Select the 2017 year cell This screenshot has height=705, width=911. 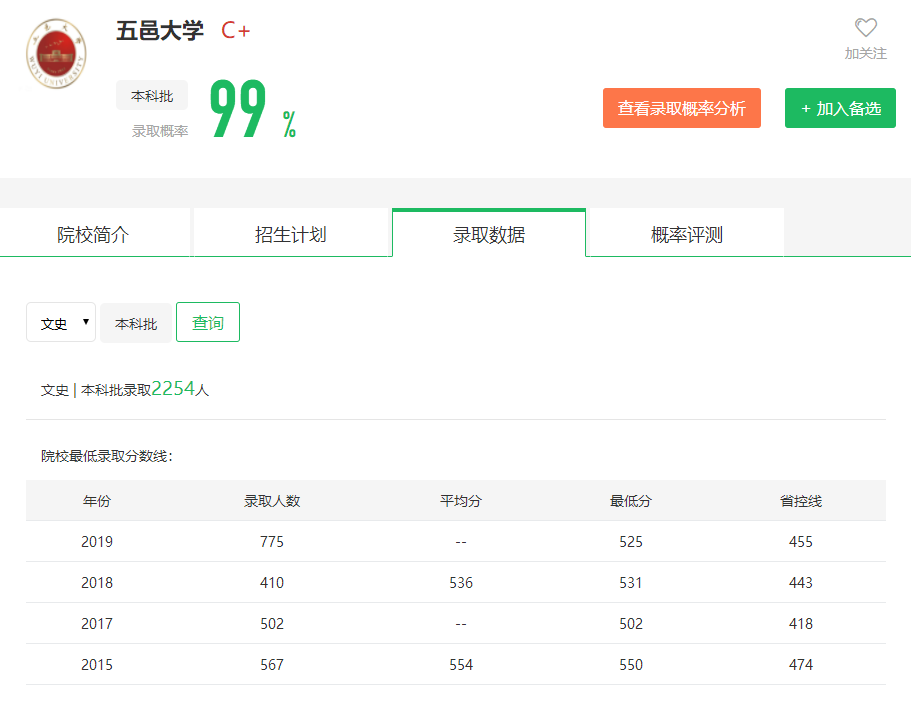point(97,624)
